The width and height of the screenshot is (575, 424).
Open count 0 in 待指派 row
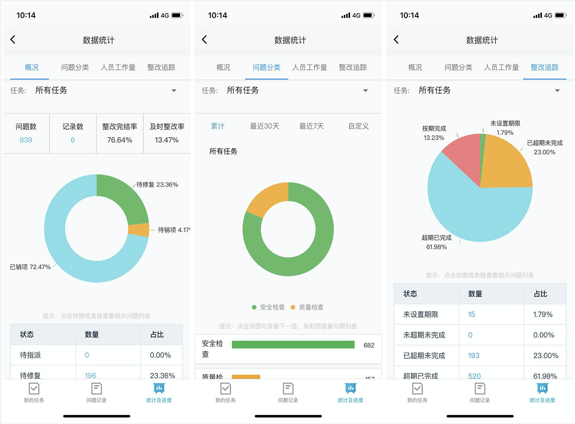pyautogui.click(x=87, y=355)
